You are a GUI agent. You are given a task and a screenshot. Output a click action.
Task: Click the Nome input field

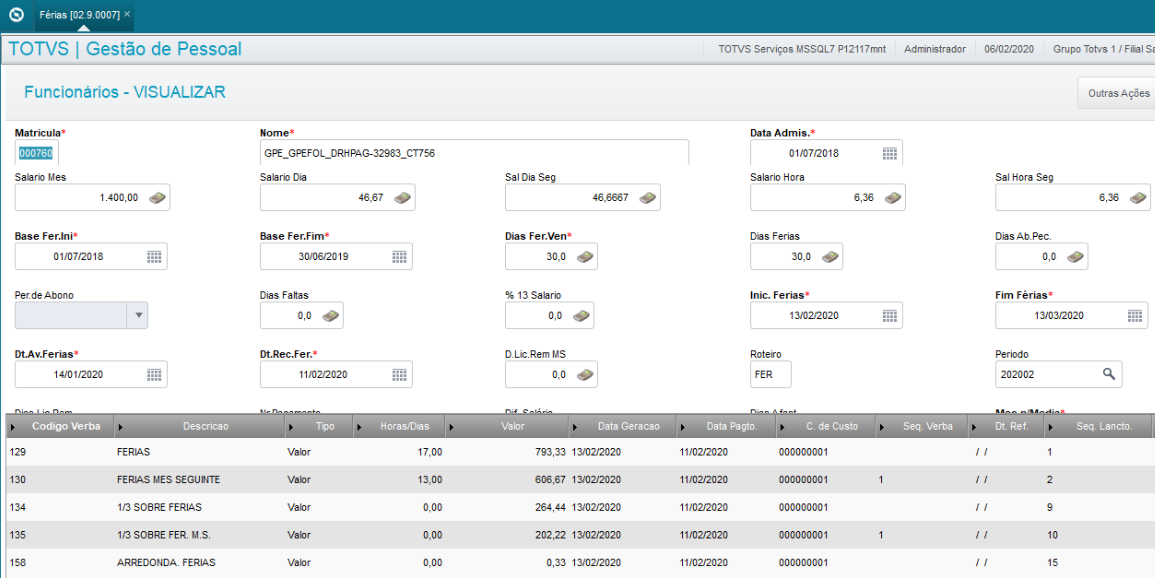474,153
